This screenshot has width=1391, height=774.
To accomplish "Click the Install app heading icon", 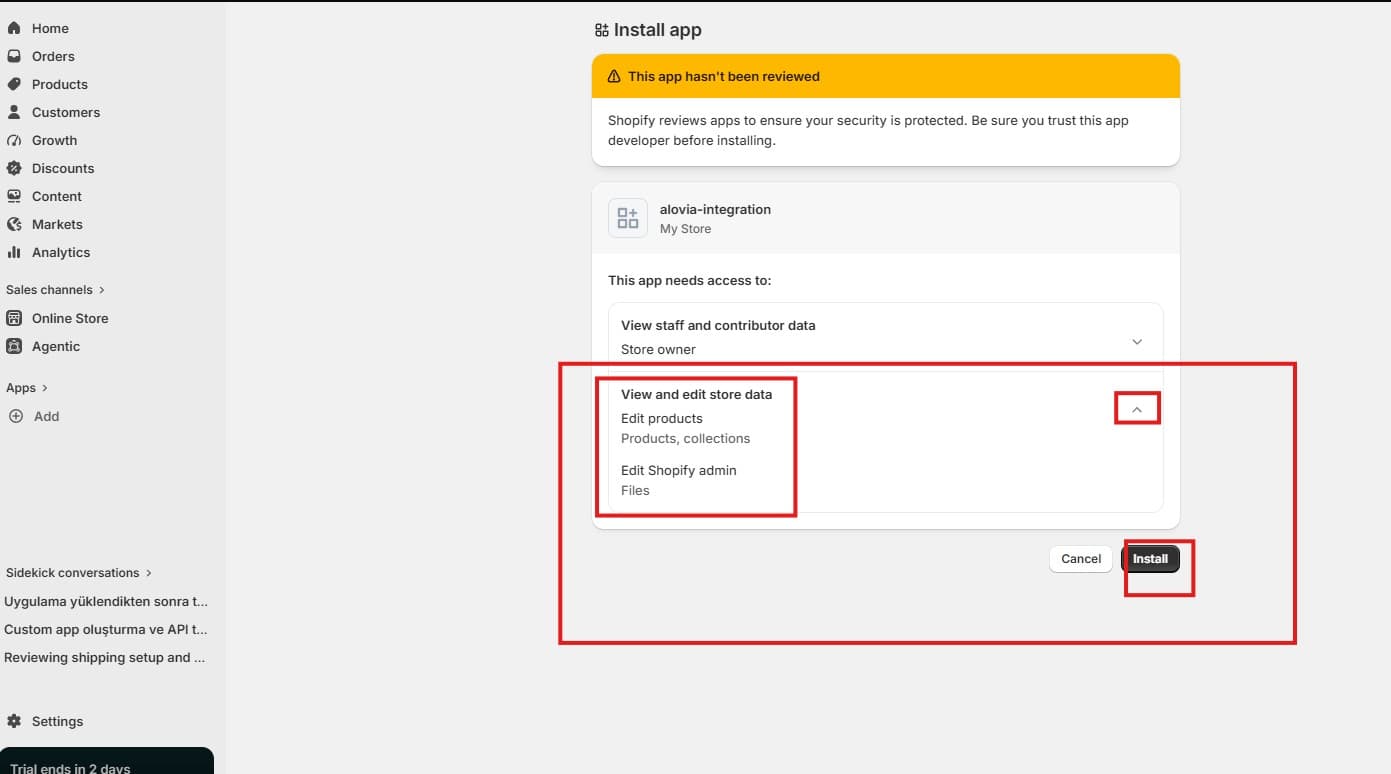I will pos(601,30).
